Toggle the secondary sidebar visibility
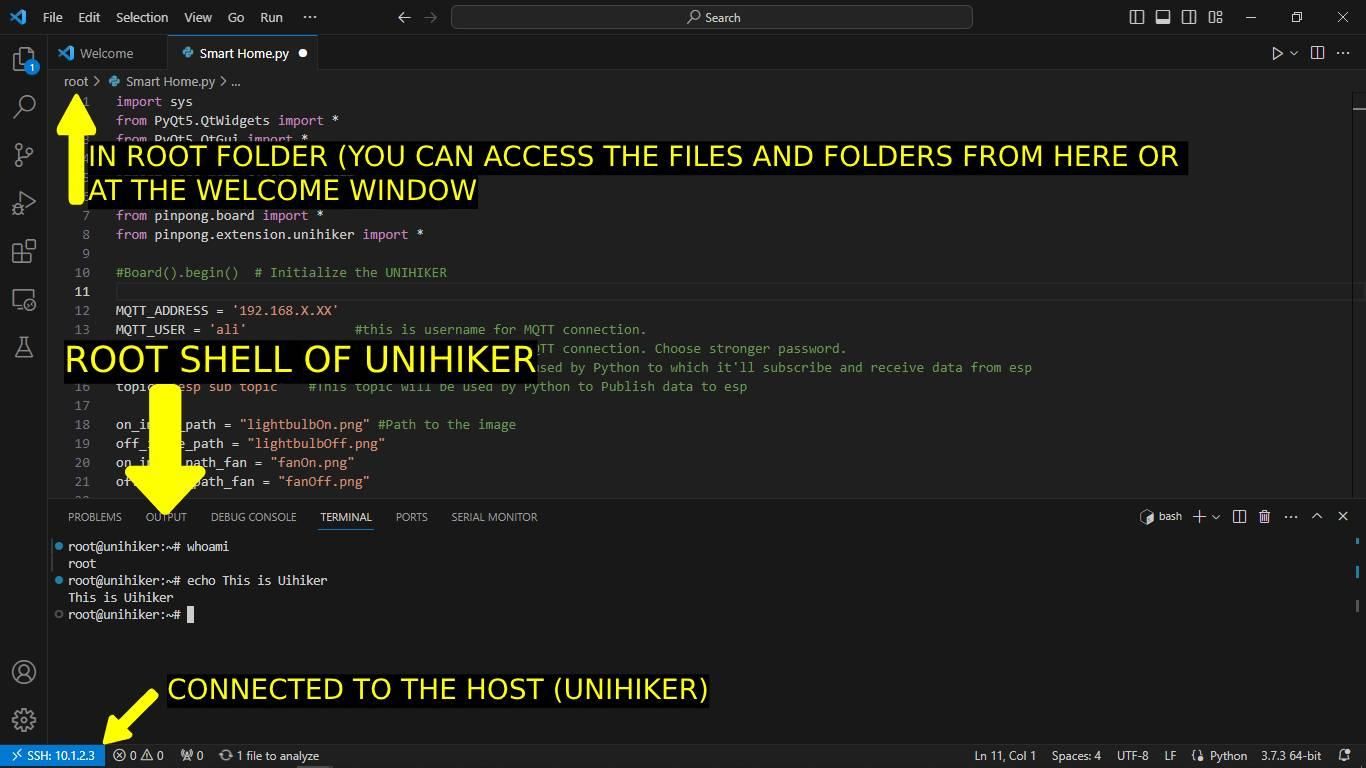 coord(1188,17)
